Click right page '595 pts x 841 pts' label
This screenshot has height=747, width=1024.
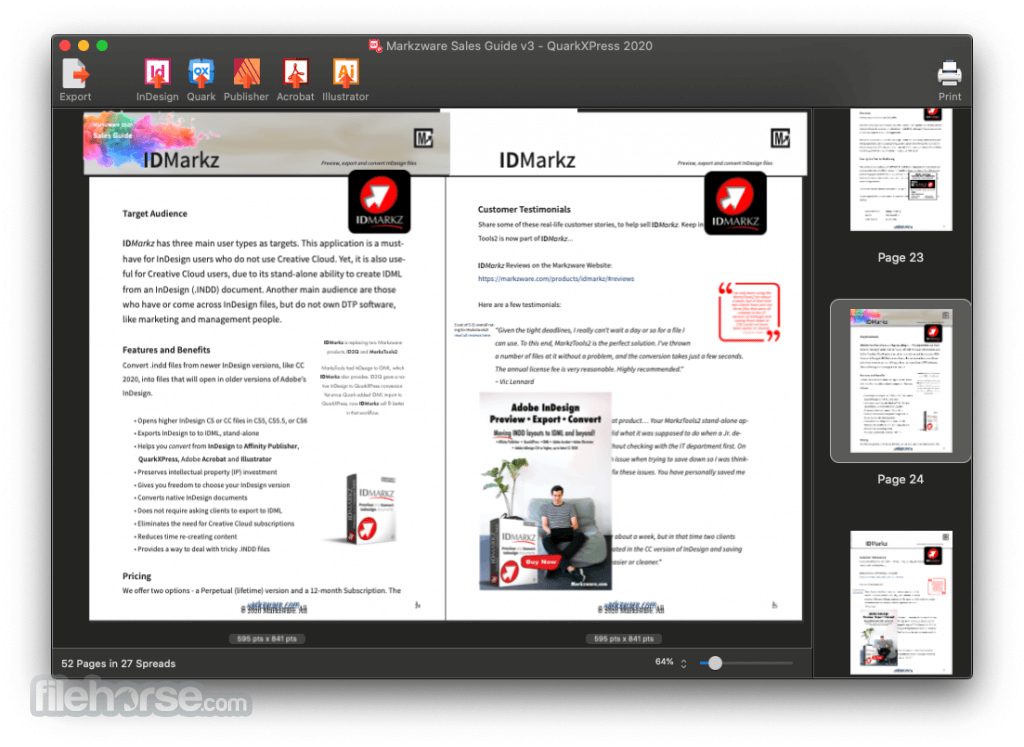[x=624, y=639]
